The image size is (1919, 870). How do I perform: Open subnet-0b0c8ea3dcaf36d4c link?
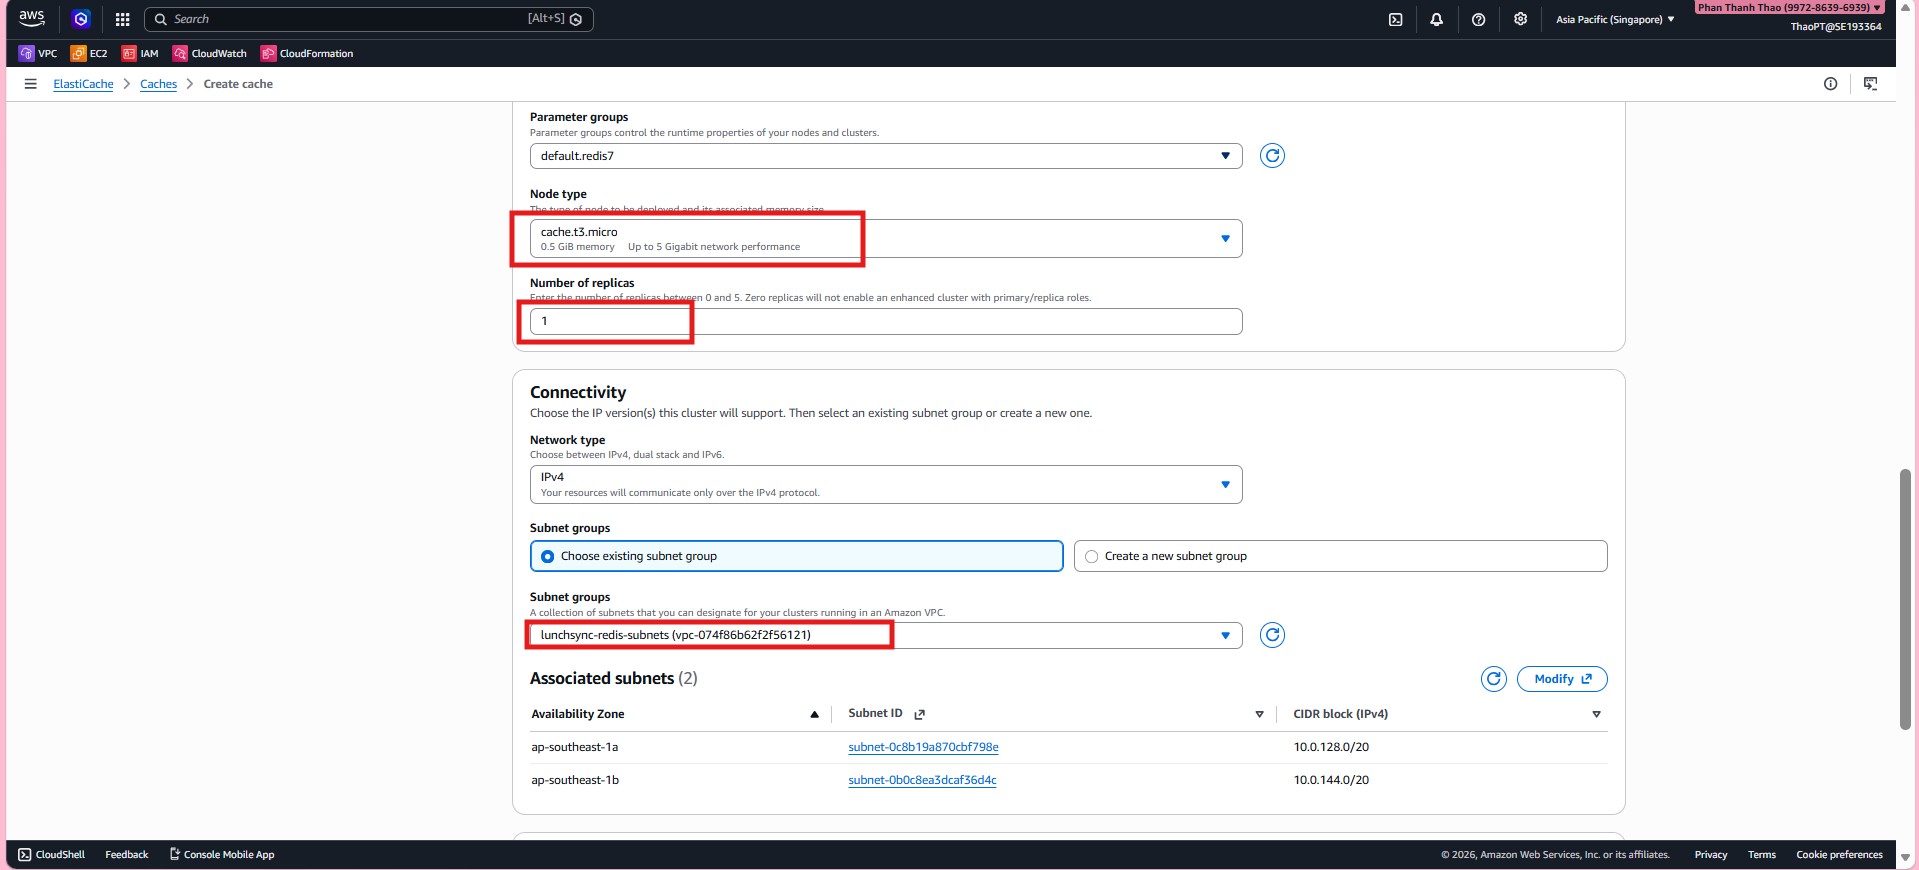(x=922, y=780)
